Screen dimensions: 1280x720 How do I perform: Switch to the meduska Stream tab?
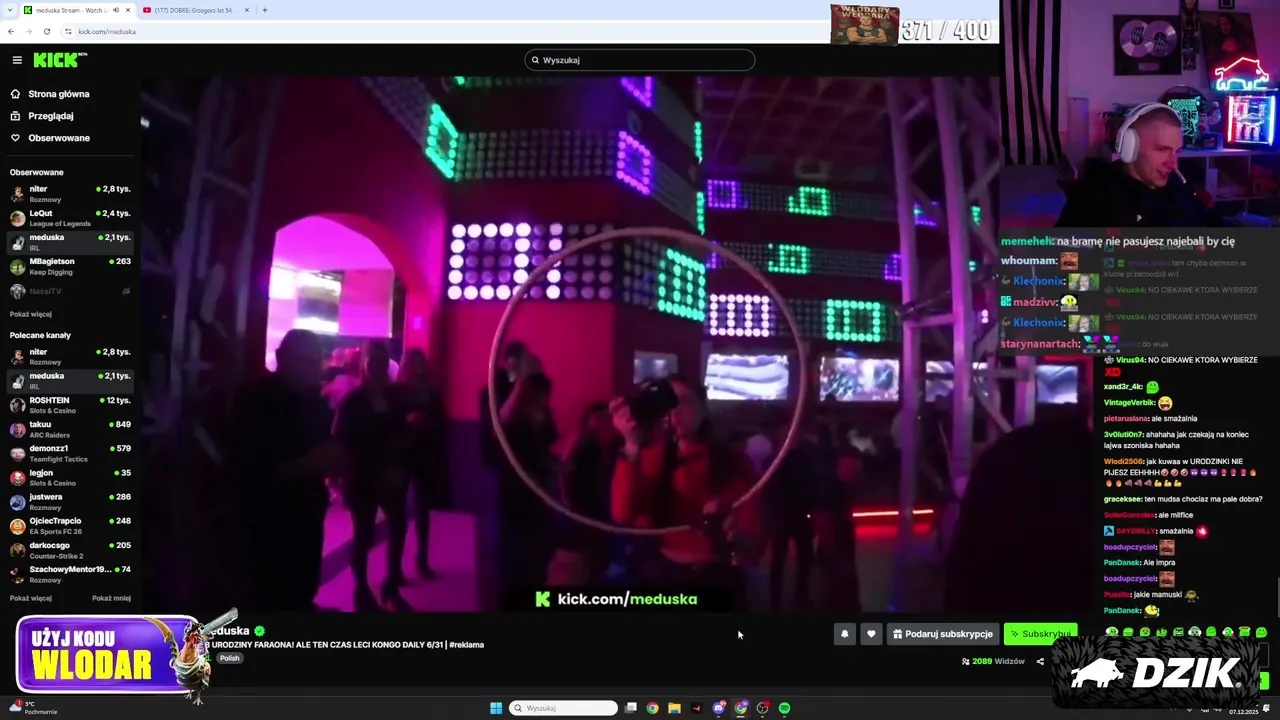pyautogui.click(x=78, y=10)
